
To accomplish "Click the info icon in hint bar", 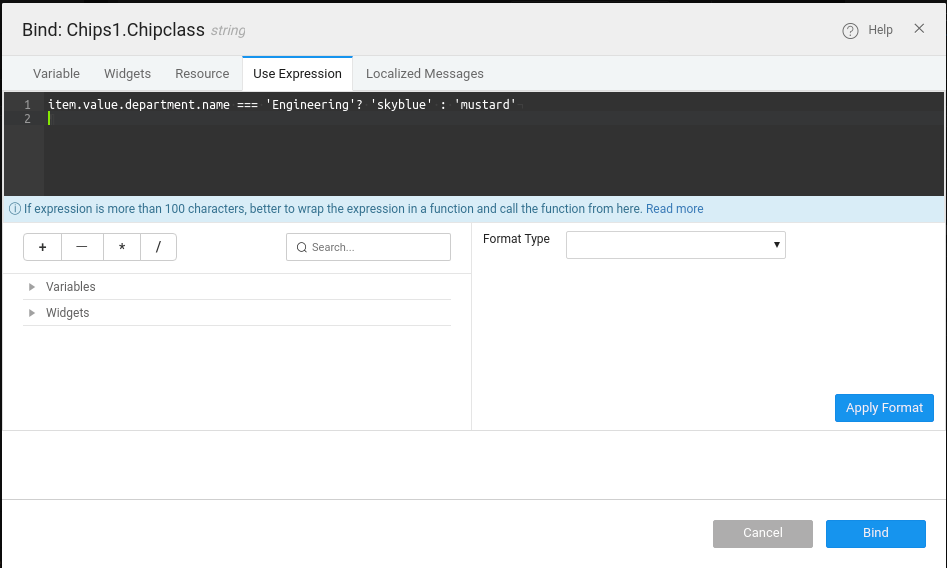I will point(15,209).
